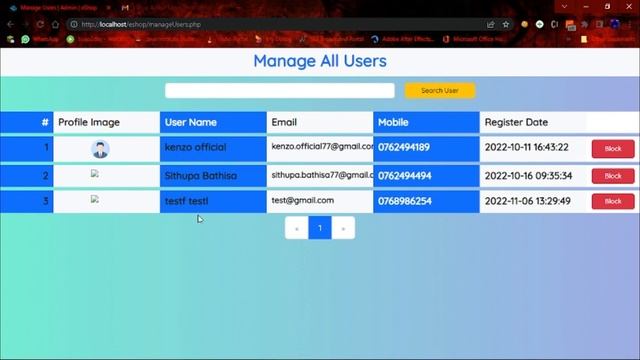Click row number 2 cell
Screen dimensions: 640x360
click(x=27, y=176)
